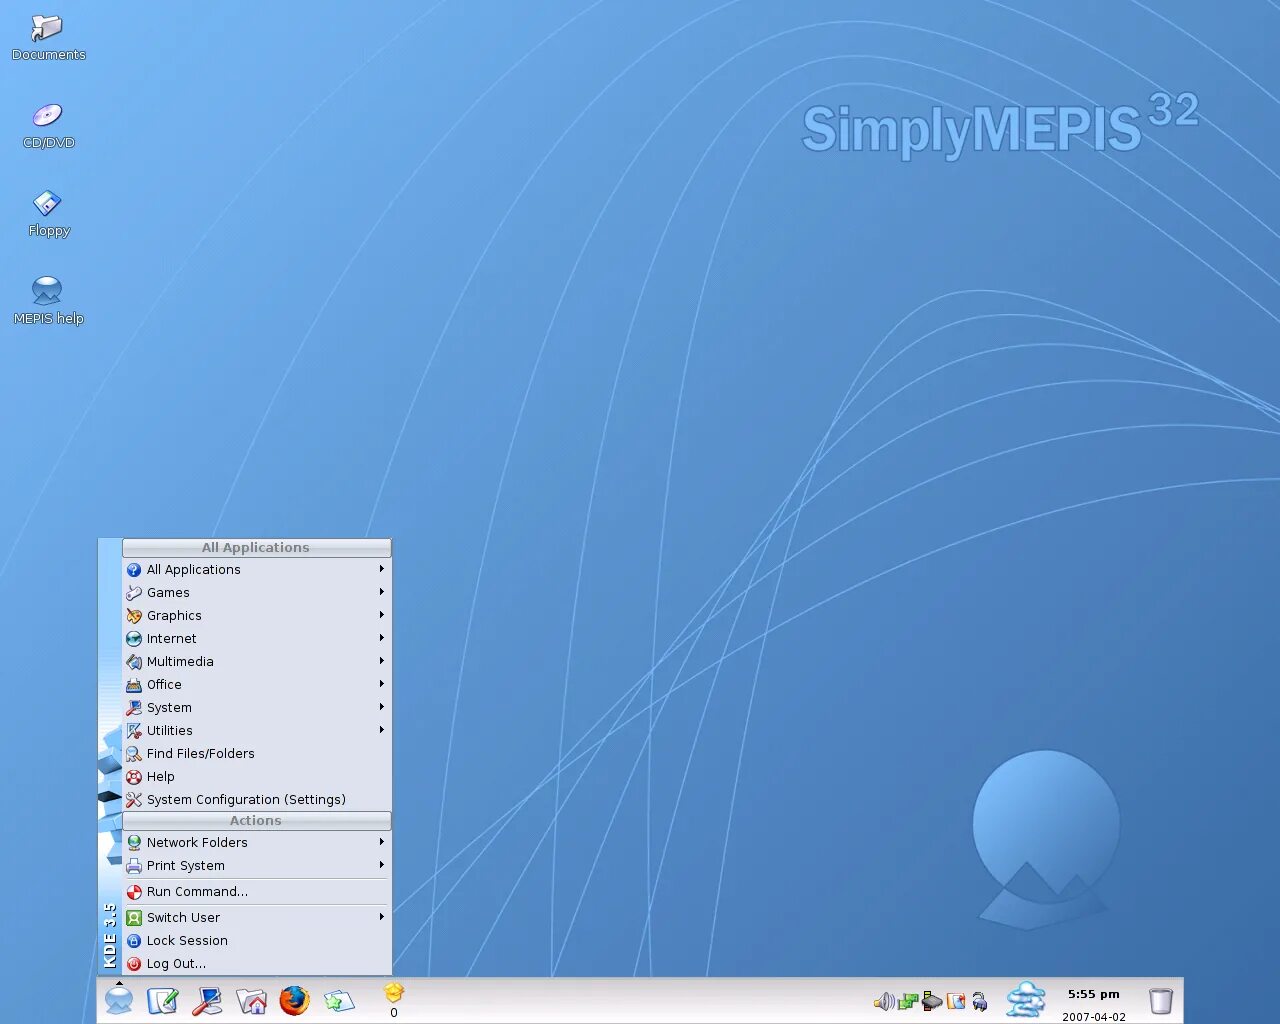Click the folder-with-star panel icon
1280x1024 pixels.
339,1000
